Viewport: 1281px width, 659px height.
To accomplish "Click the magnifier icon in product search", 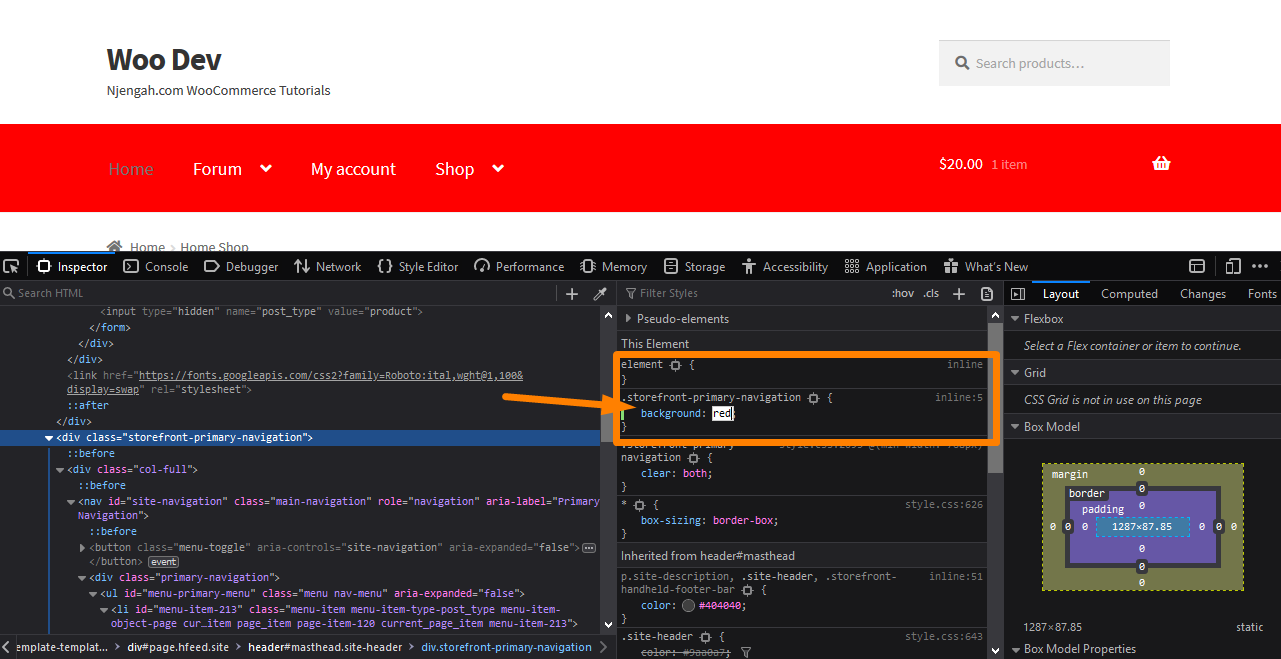I will pos(962,63).
